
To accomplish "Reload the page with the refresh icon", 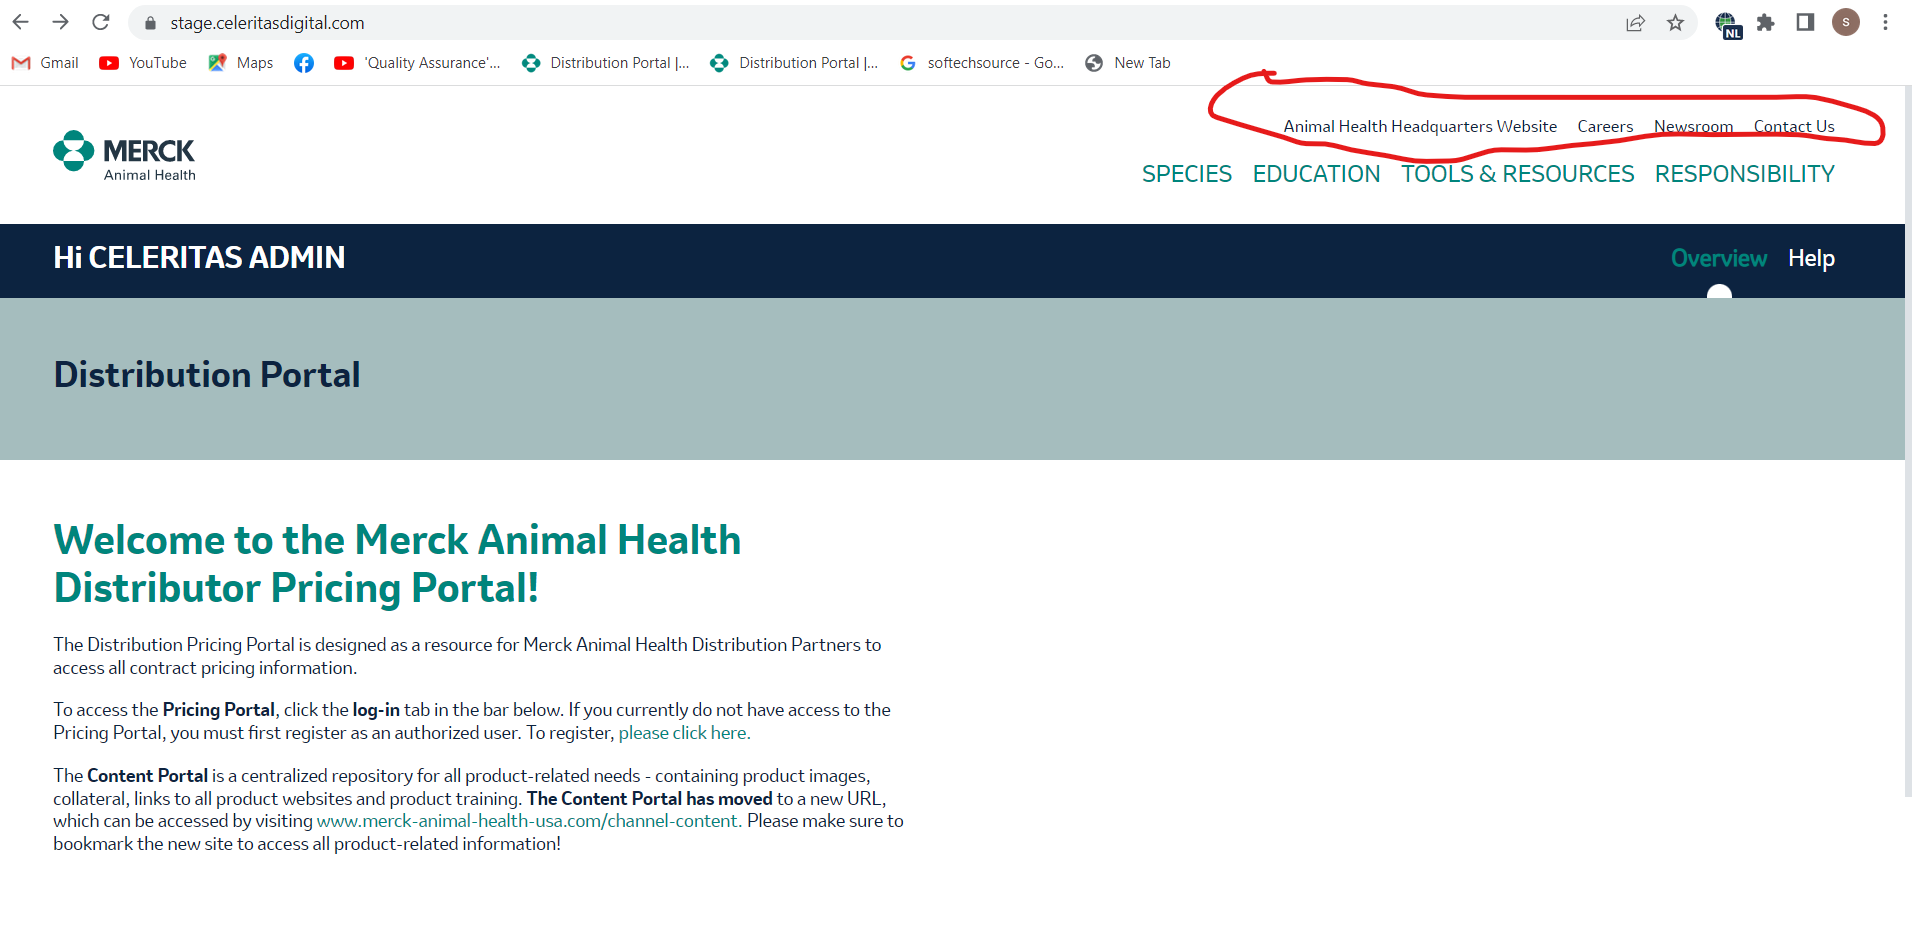I will [100, 22].
